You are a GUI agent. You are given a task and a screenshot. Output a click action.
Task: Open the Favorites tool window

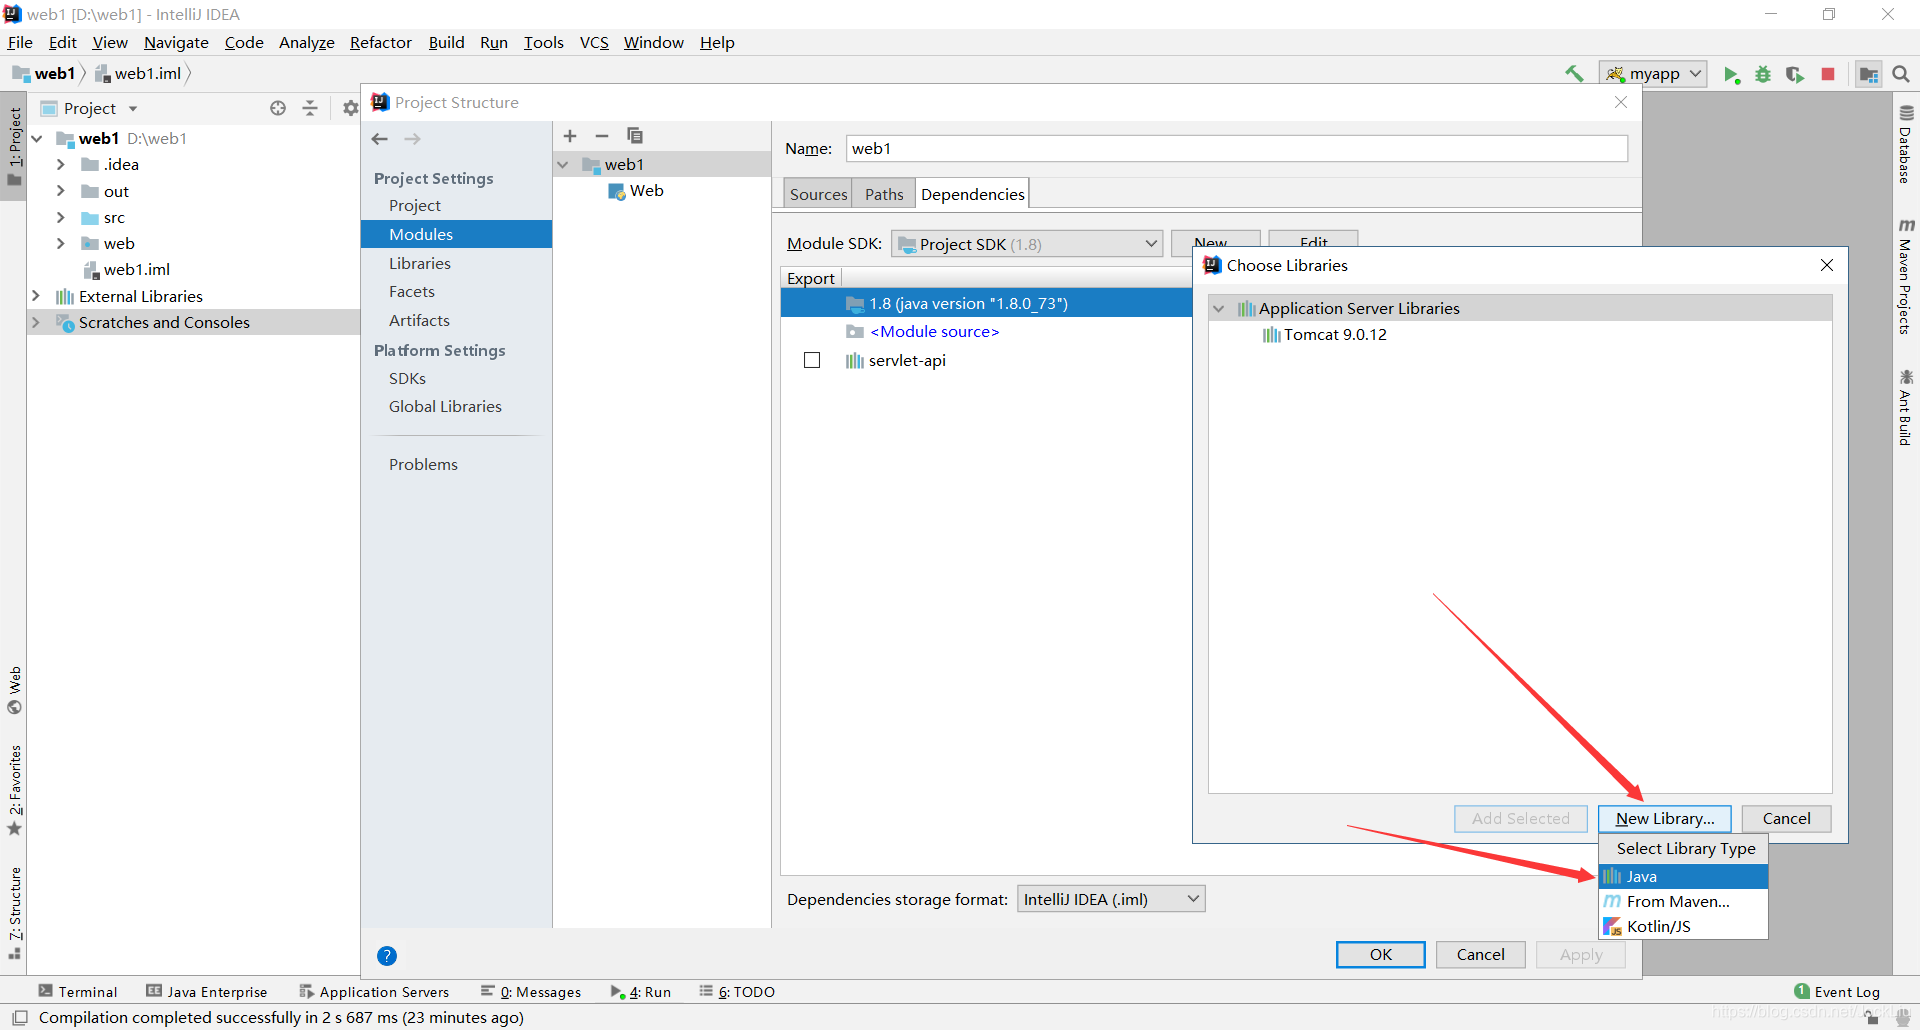(14, 790)
